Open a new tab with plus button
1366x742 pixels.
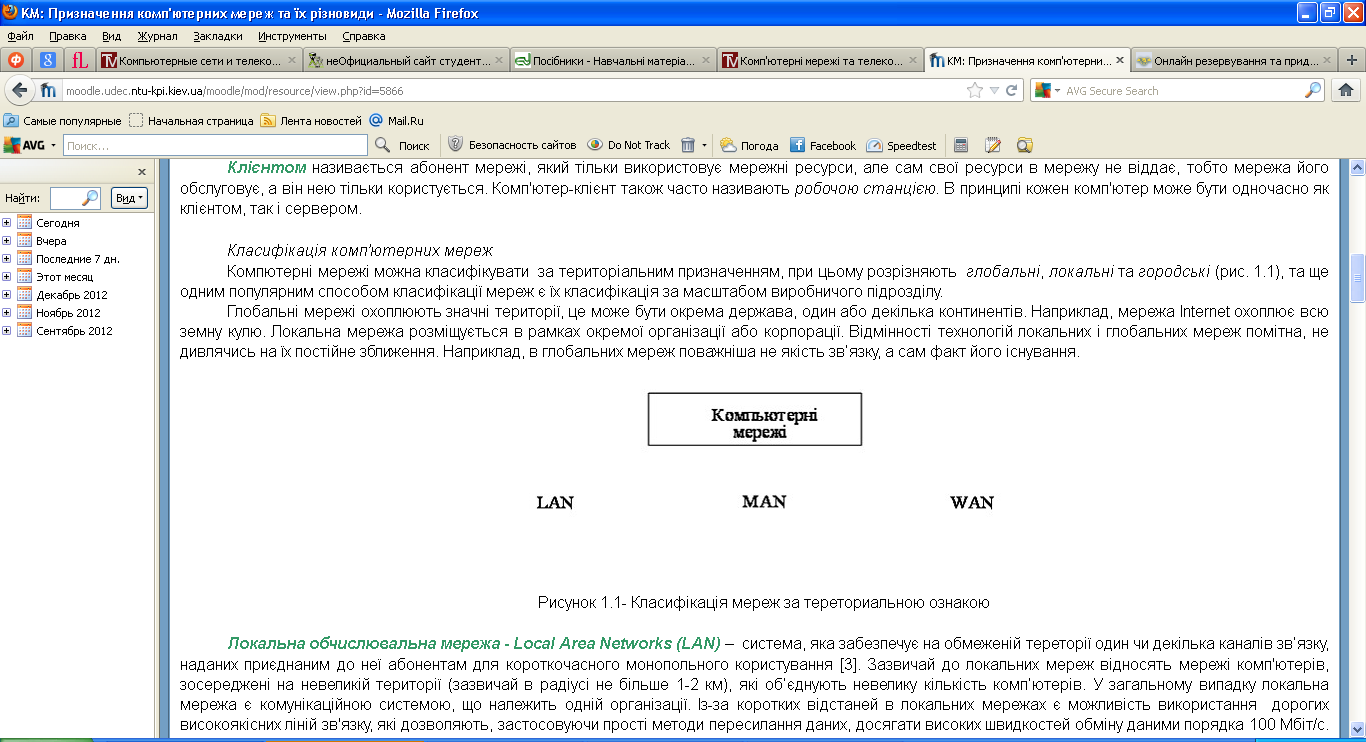[x=1351, y=60]
